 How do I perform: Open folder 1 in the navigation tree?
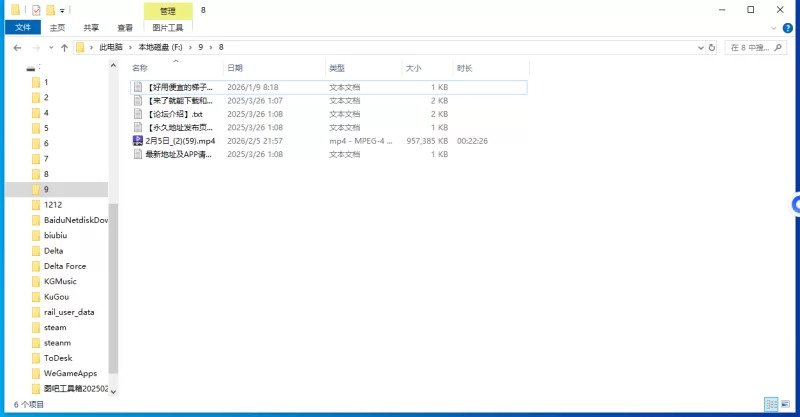[46, 82]
